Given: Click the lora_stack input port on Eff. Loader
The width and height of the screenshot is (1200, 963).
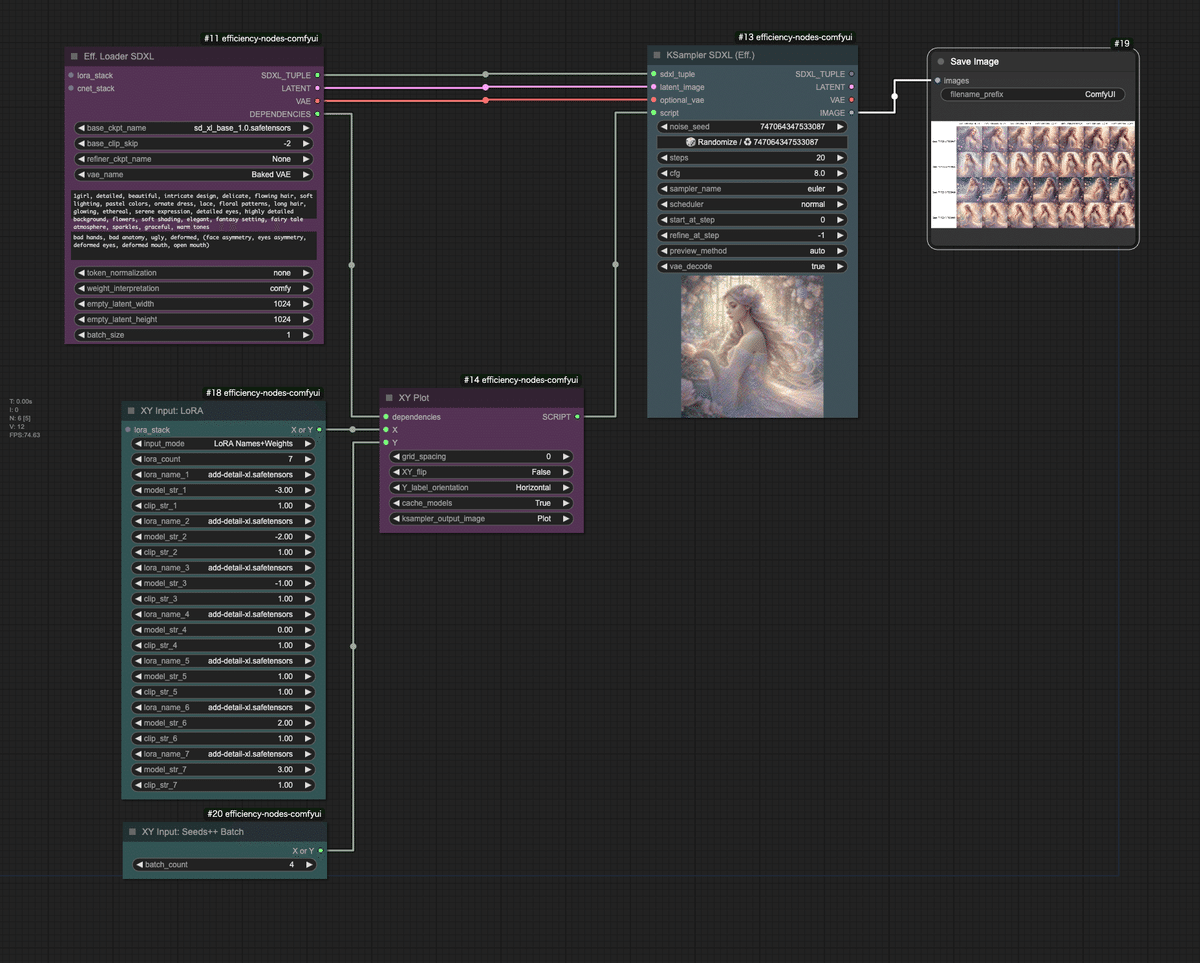Looking at the screenshot, I should click(71, 75).
